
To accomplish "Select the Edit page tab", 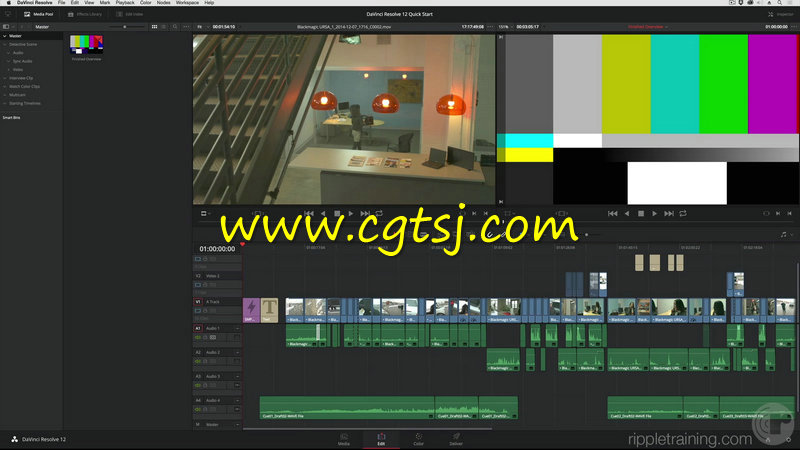I will pos(381,439).
